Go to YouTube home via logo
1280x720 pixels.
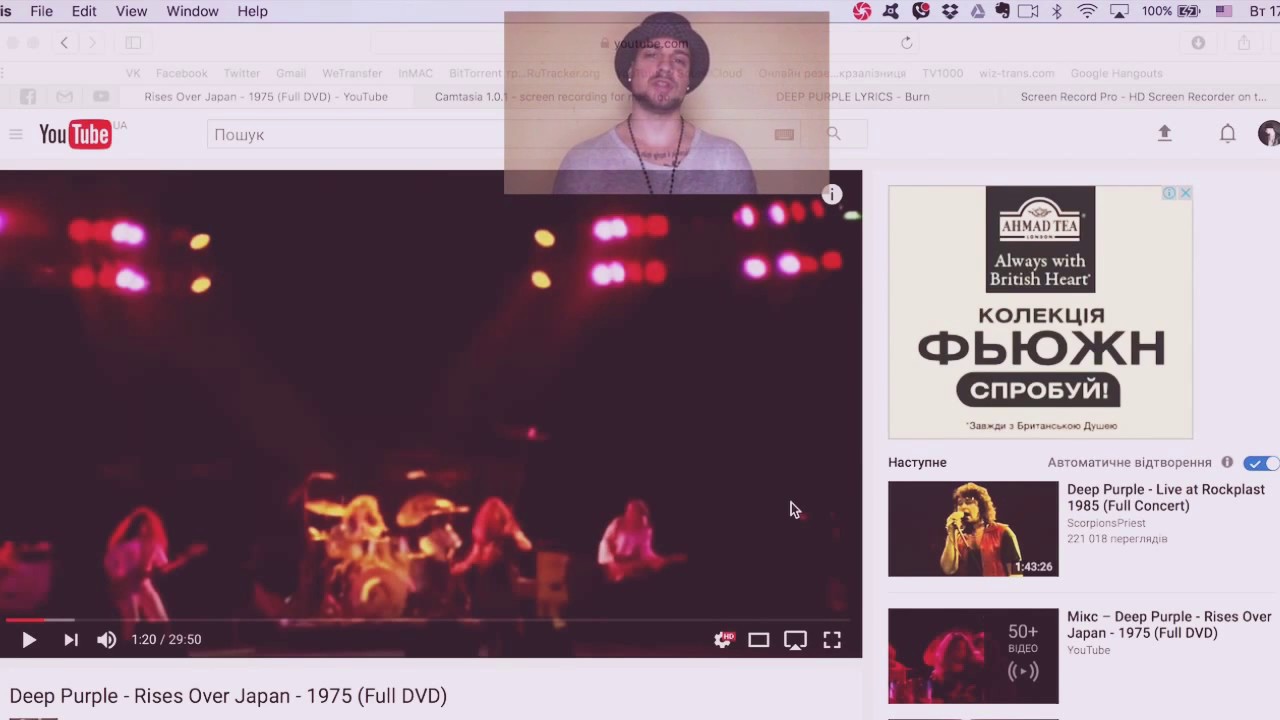tap(75, 134)
